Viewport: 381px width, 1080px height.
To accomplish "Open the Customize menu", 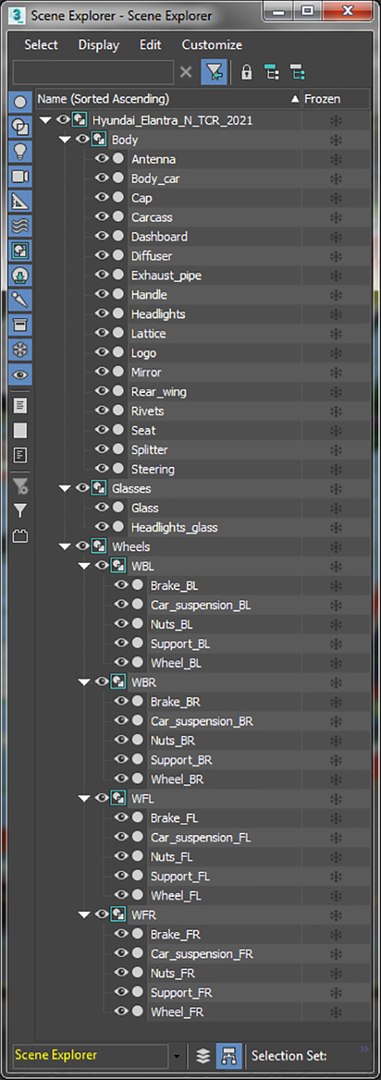I will [212, 45].
